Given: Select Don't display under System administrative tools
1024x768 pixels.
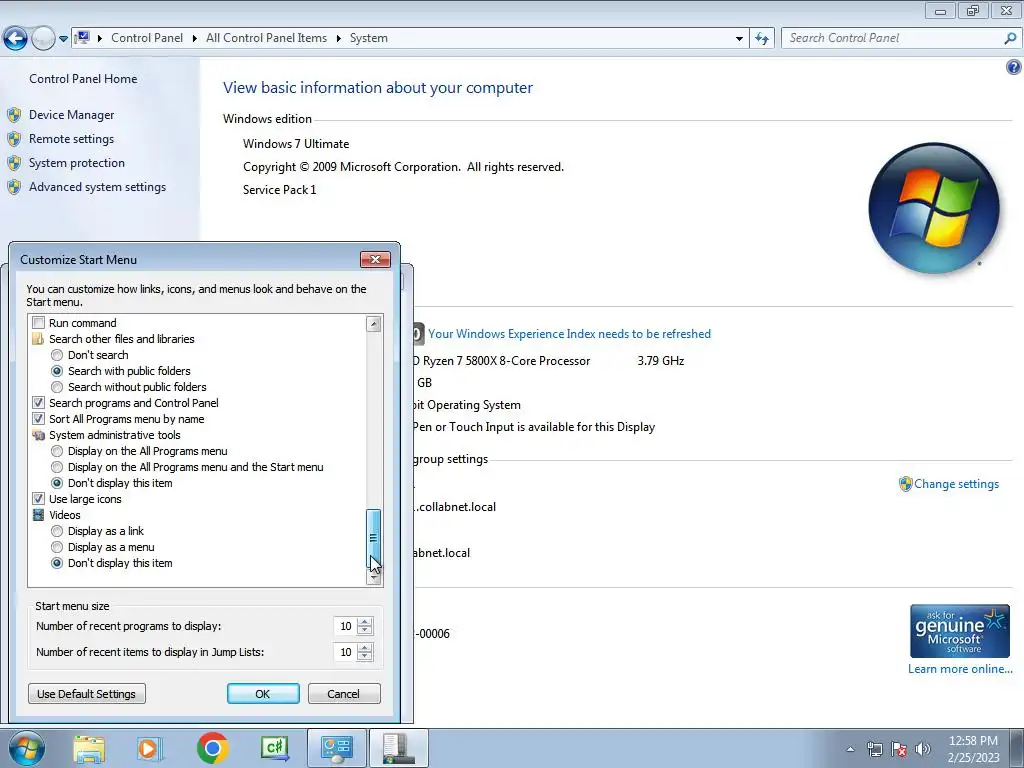Looking at the screenshot, I should point(57,483).
